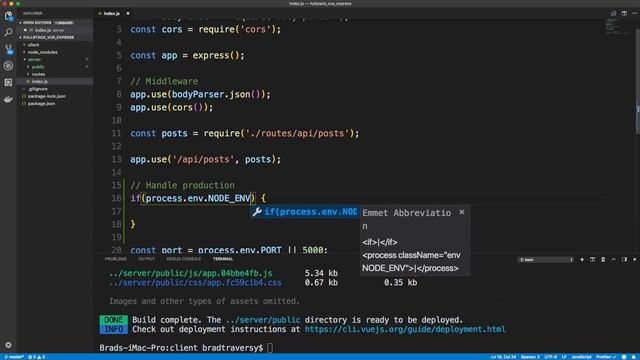The image size is (640, 360).
Task: Open the Source Control view
Action: coord(8,49)
